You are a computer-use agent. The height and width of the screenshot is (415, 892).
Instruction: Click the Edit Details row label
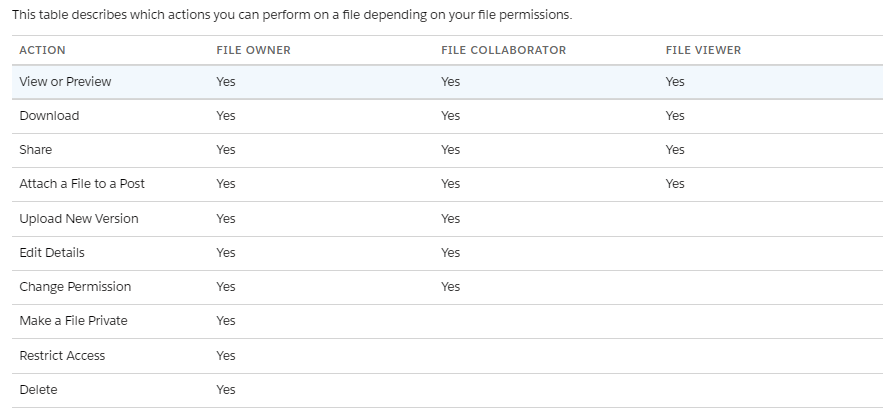point(52,253)
